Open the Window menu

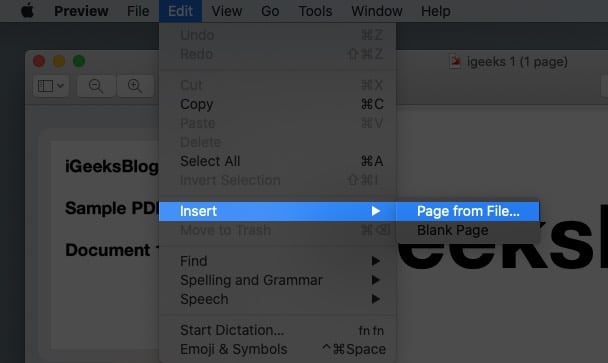377,11
